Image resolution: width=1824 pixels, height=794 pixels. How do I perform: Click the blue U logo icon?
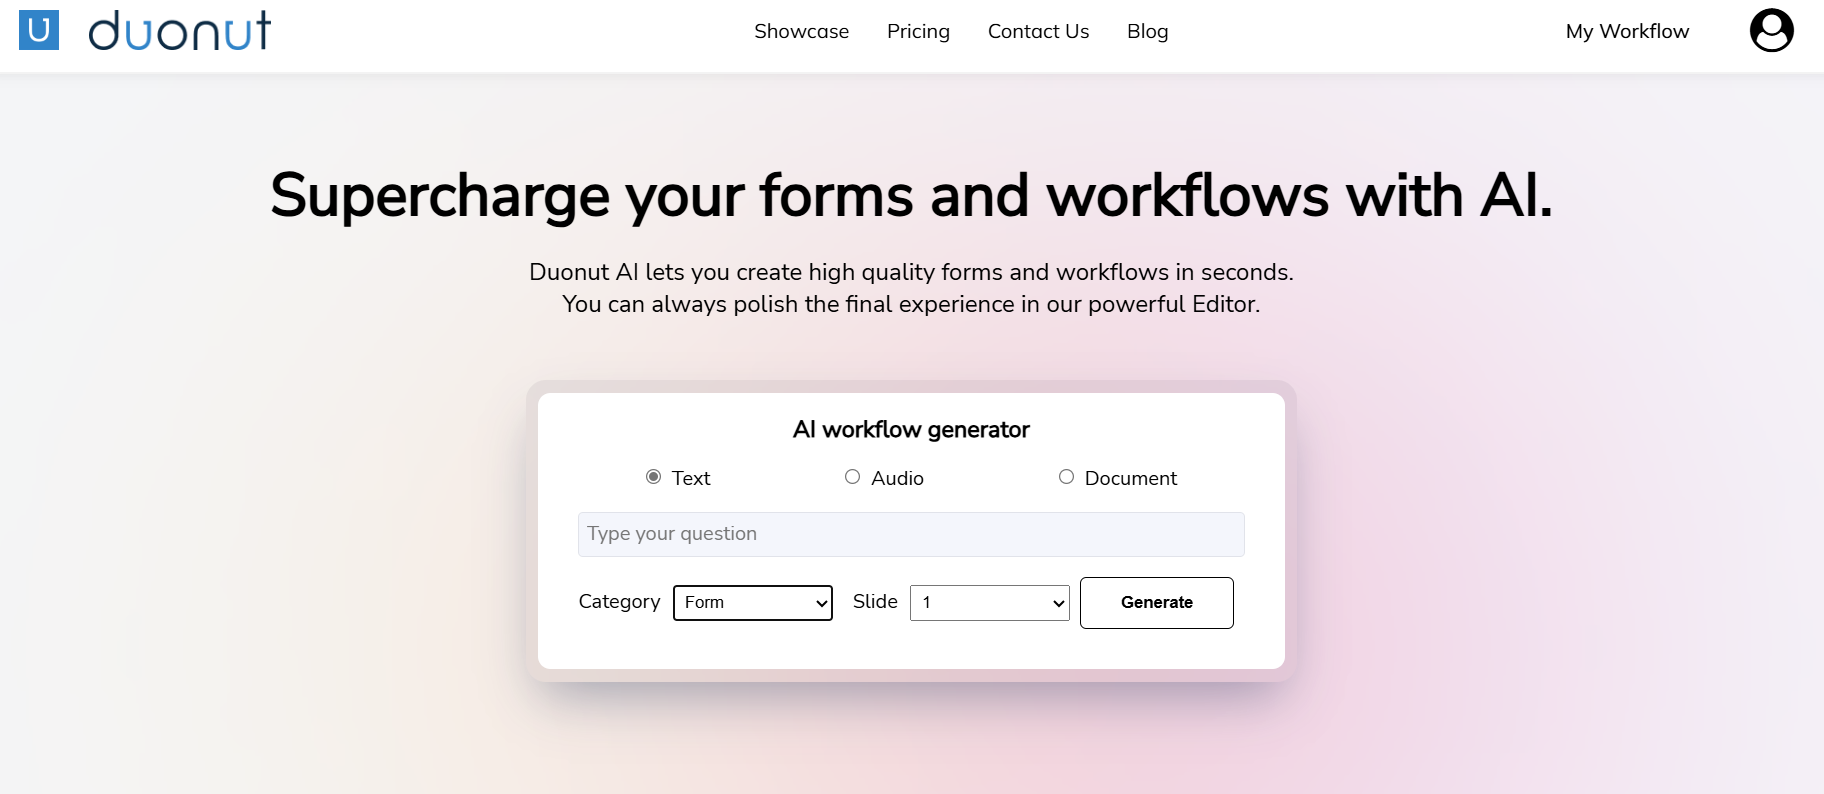[39, 30]
